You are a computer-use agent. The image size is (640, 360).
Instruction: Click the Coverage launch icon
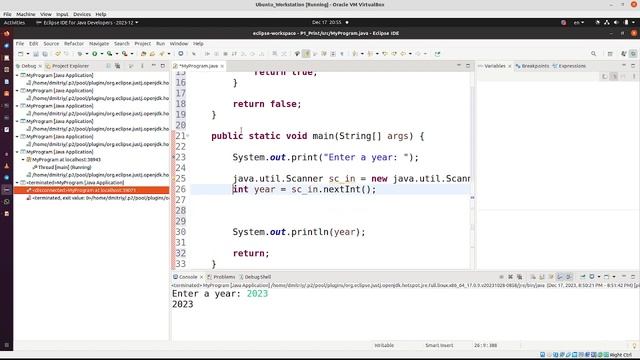(x=109, y=54)
